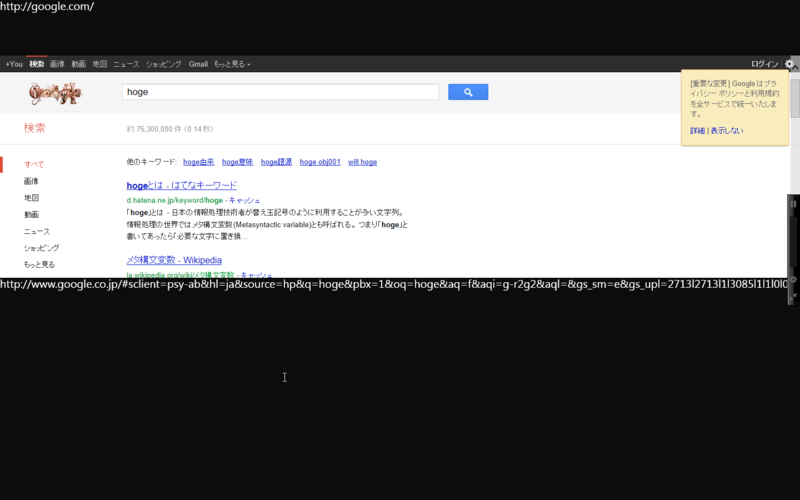Click the blue magnifier search button
800x500 pixels.
pos(468,92)
